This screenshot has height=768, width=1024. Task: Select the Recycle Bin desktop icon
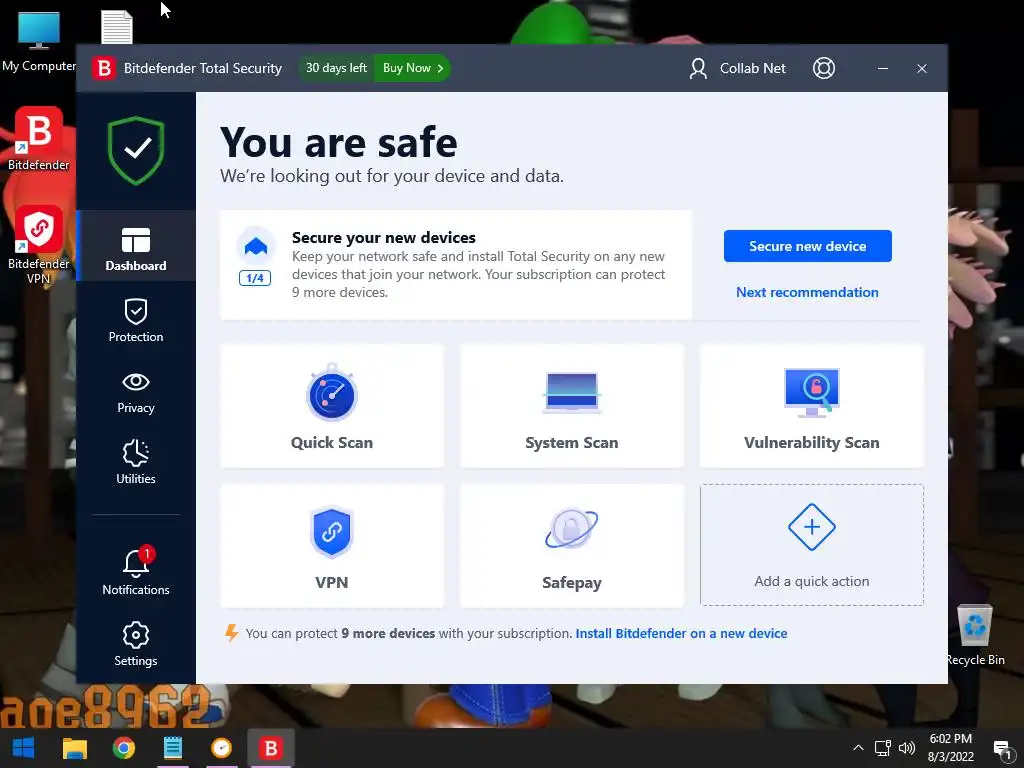click(974, 635)
